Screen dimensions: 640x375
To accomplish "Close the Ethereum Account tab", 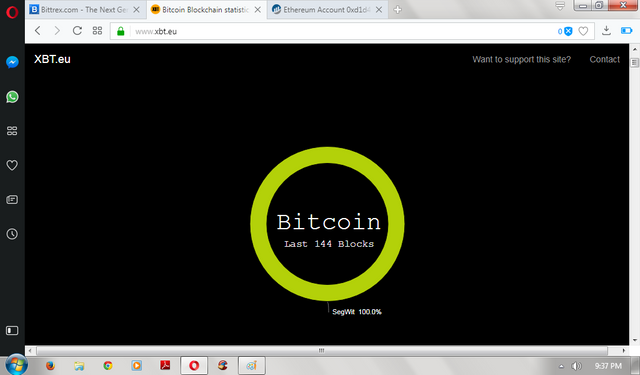I will 379,10.
